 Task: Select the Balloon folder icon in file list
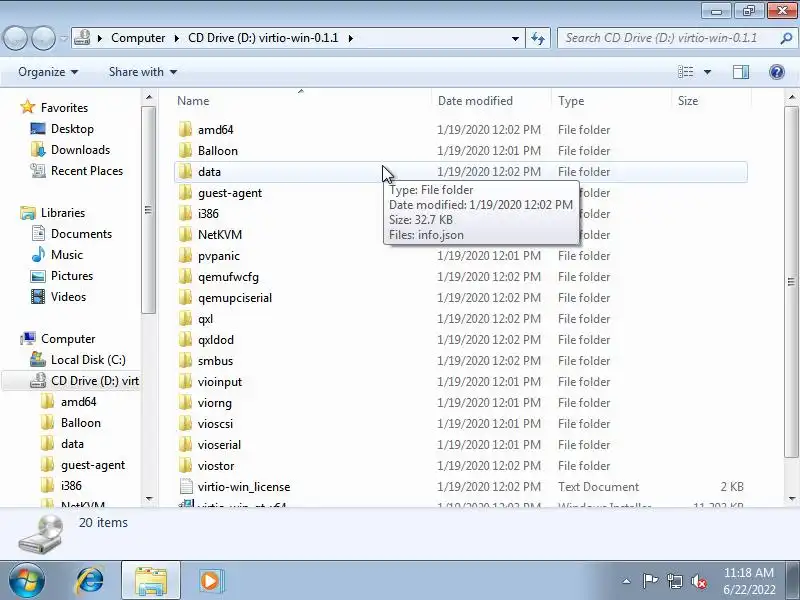[x=186, y=151]
